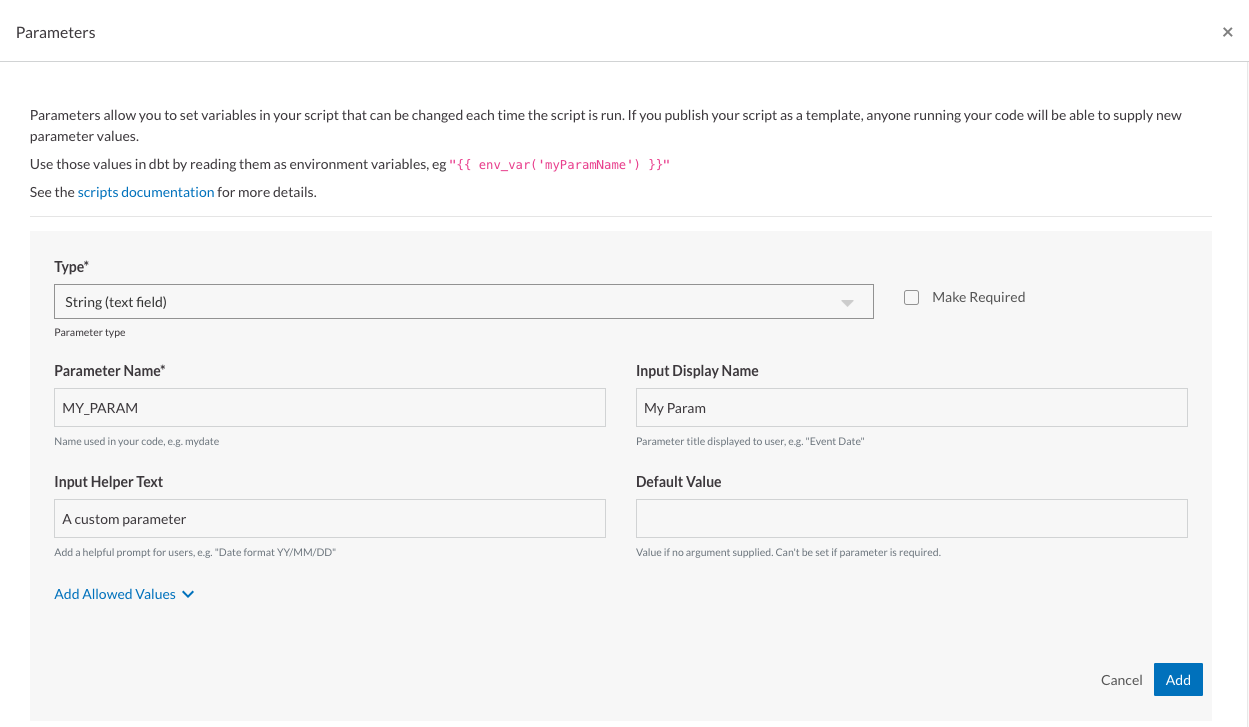Click into the Default Value field
Screen dimensions: 1249x727
click(x=911, y=518)
